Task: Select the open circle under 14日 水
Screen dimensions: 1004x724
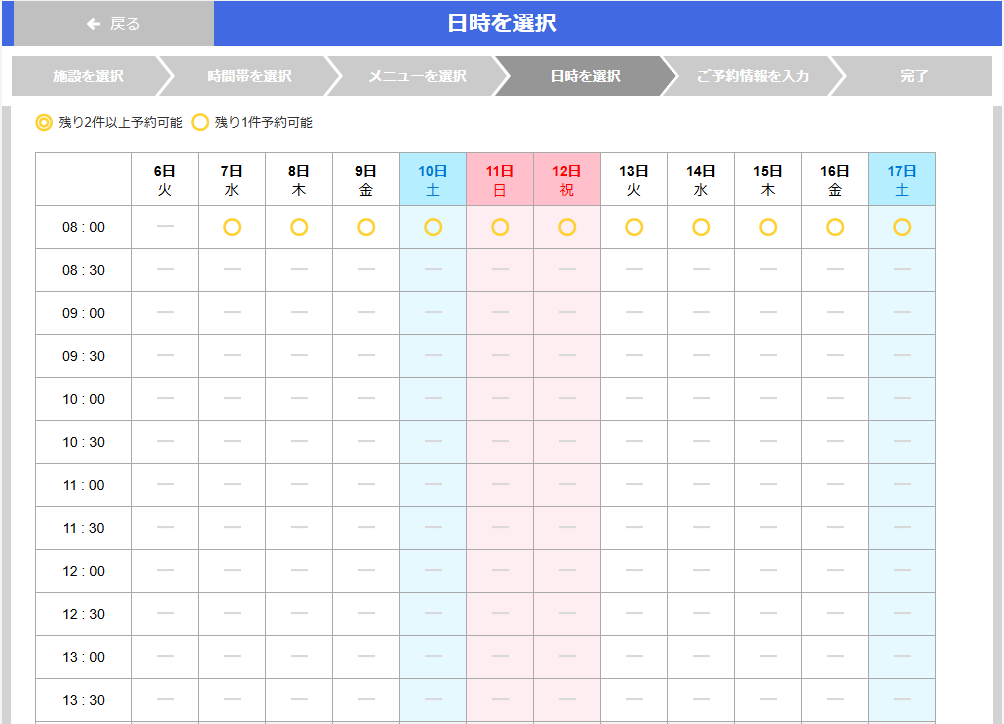Action: [x=700, y=227]
